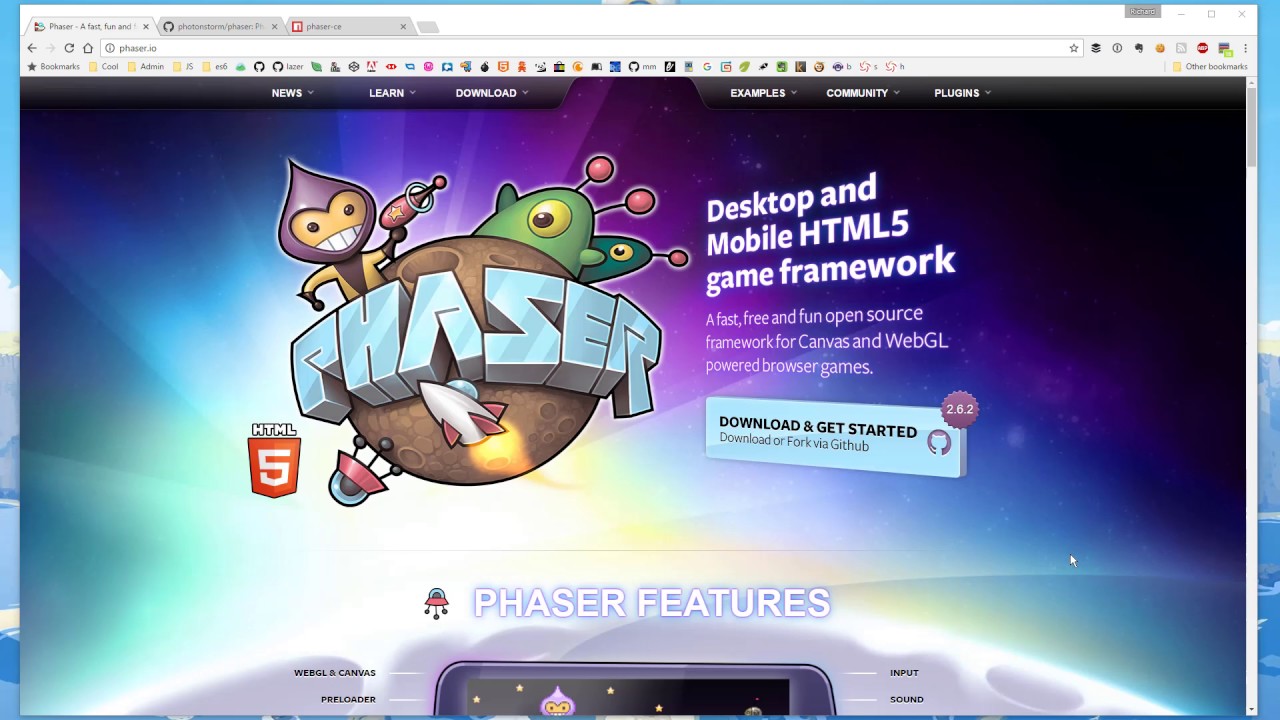
Task: Open the HTML5 shield bookmark icon
Action: click(502, 67)
